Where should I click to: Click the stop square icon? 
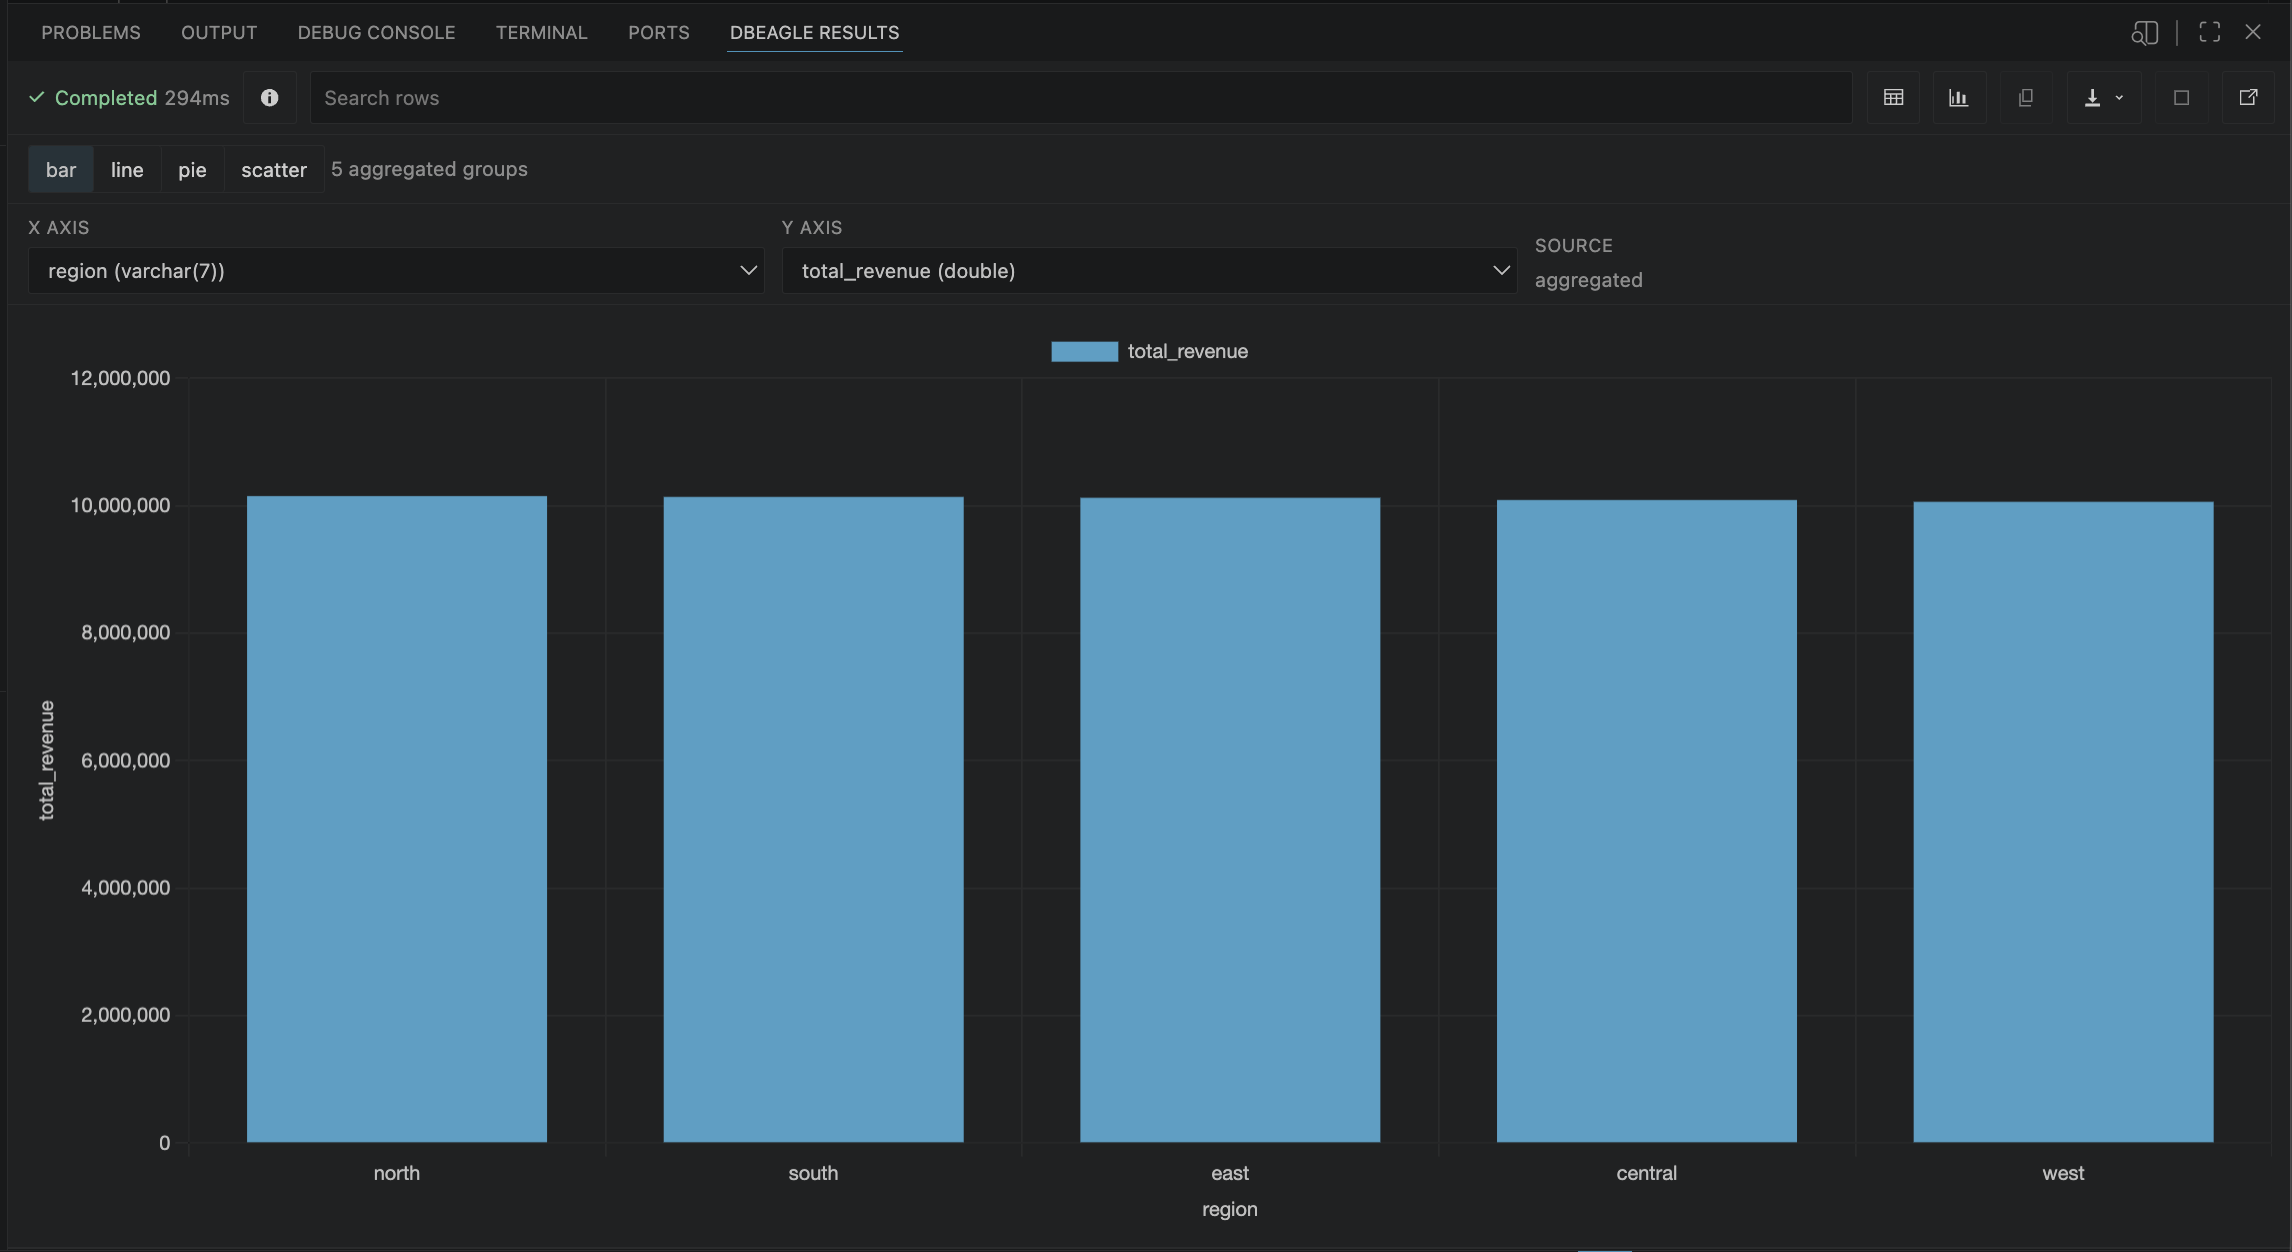pos(2181,97)
